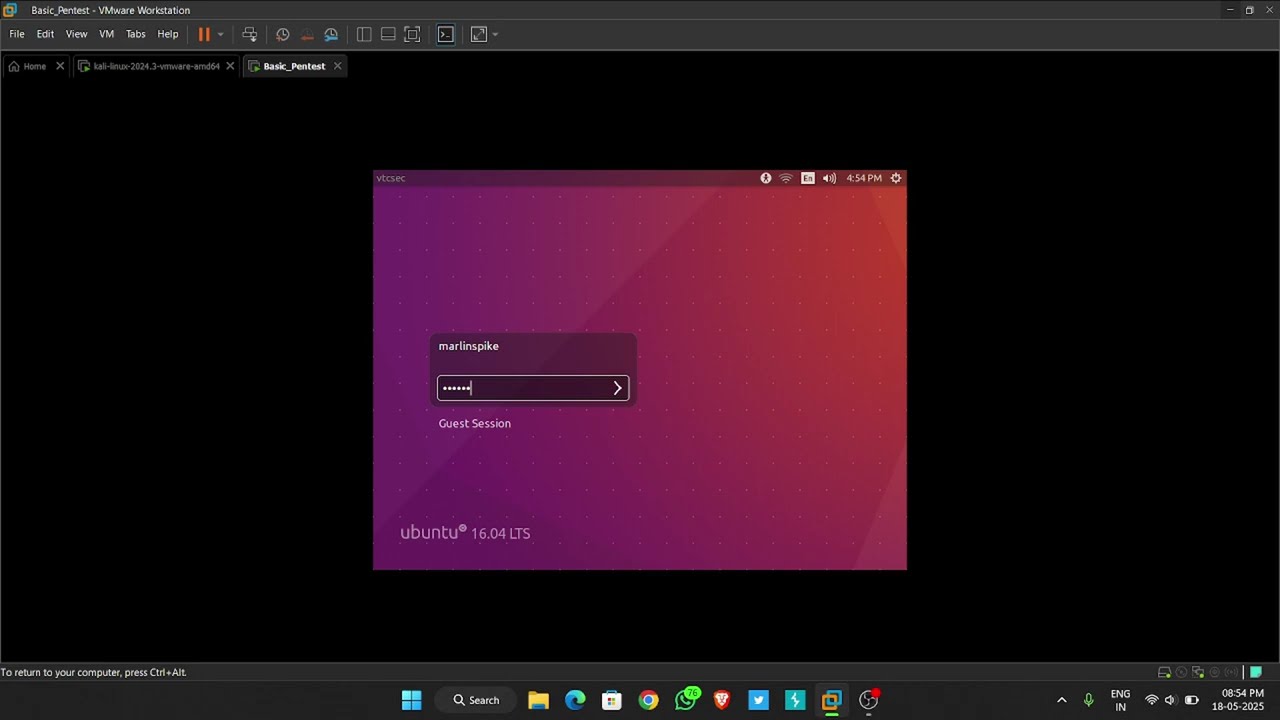Submit login with the arrow button
This screenshot has height=720, width=1280.
point(617,388)
